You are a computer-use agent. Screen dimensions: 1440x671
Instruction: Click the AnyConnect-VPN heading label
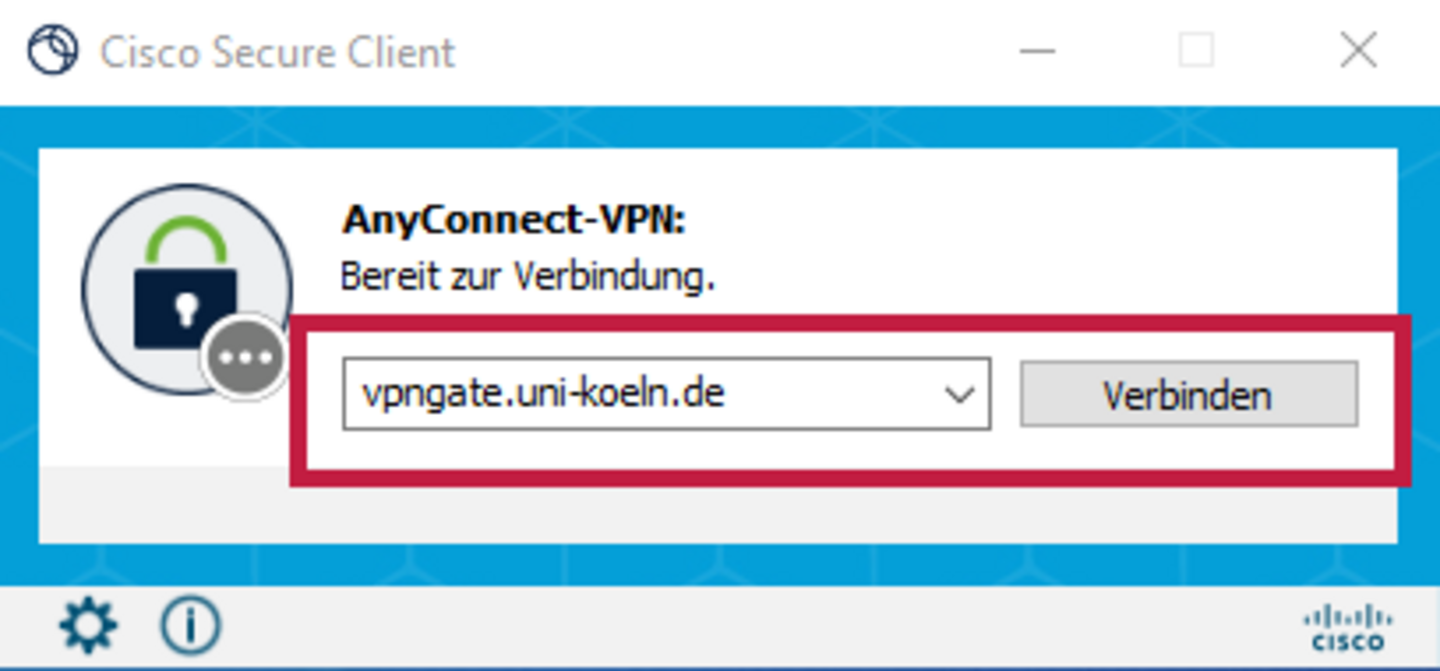[514, 220]
